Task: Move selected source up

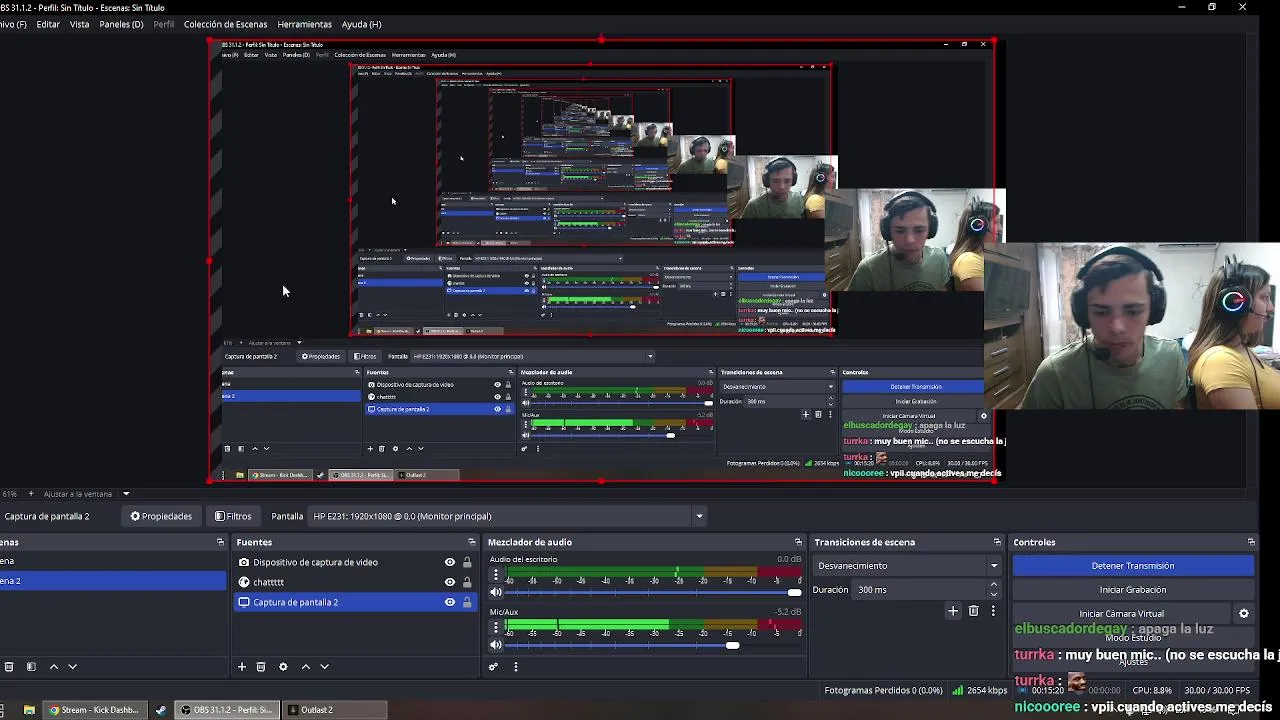Action: pos(306,667)
